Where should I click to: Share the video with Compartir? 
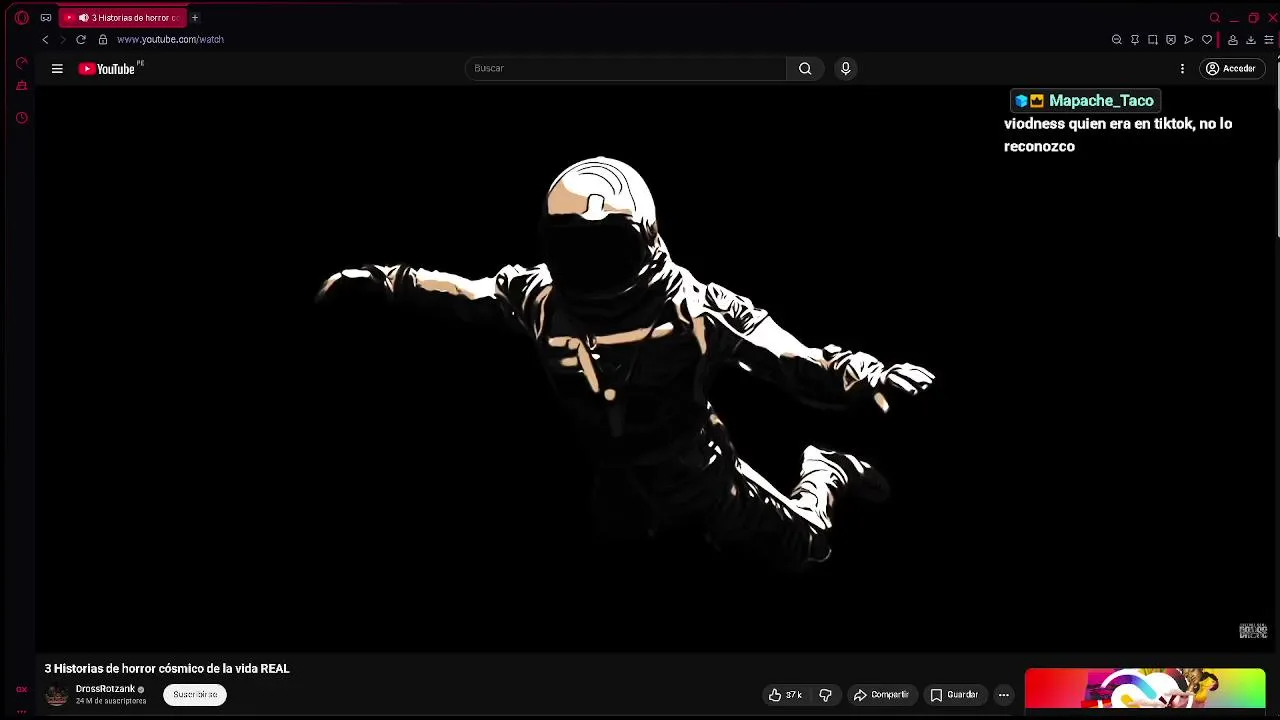click(x=881, y=695)
